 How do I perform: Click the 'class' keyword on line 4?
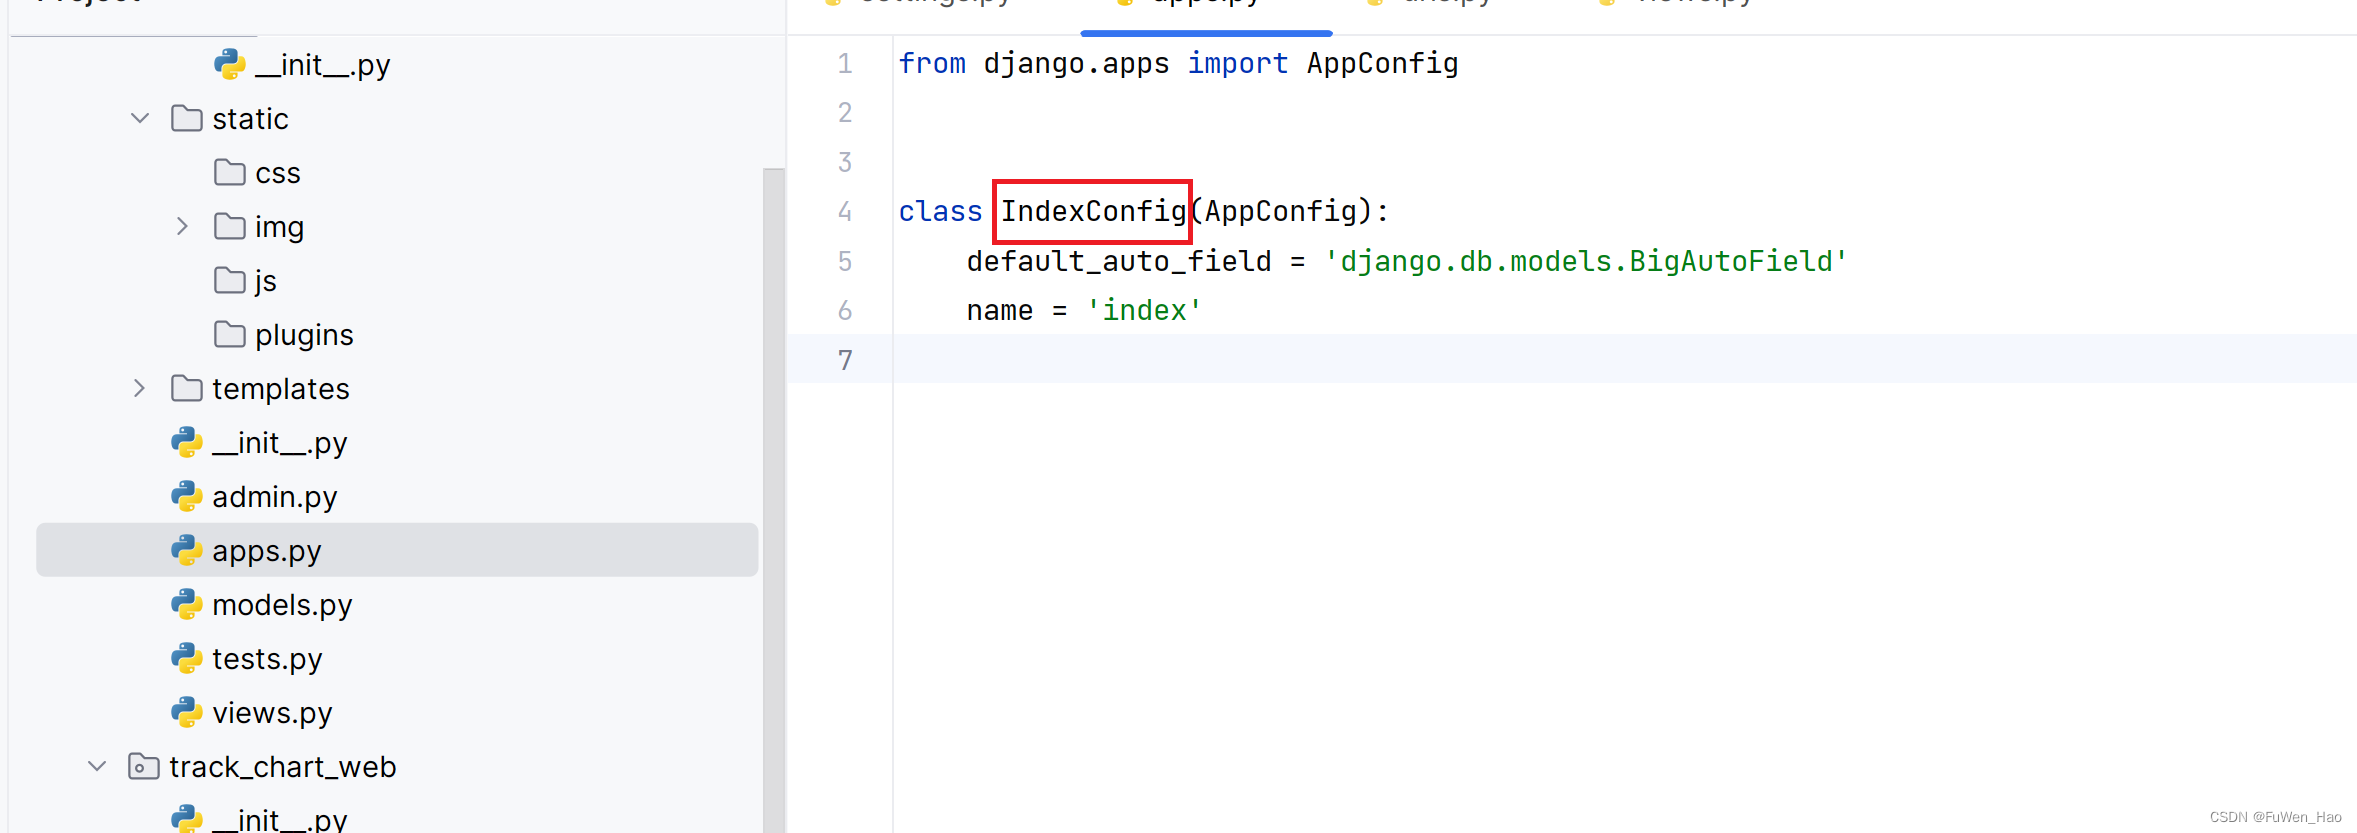[940, 211]
